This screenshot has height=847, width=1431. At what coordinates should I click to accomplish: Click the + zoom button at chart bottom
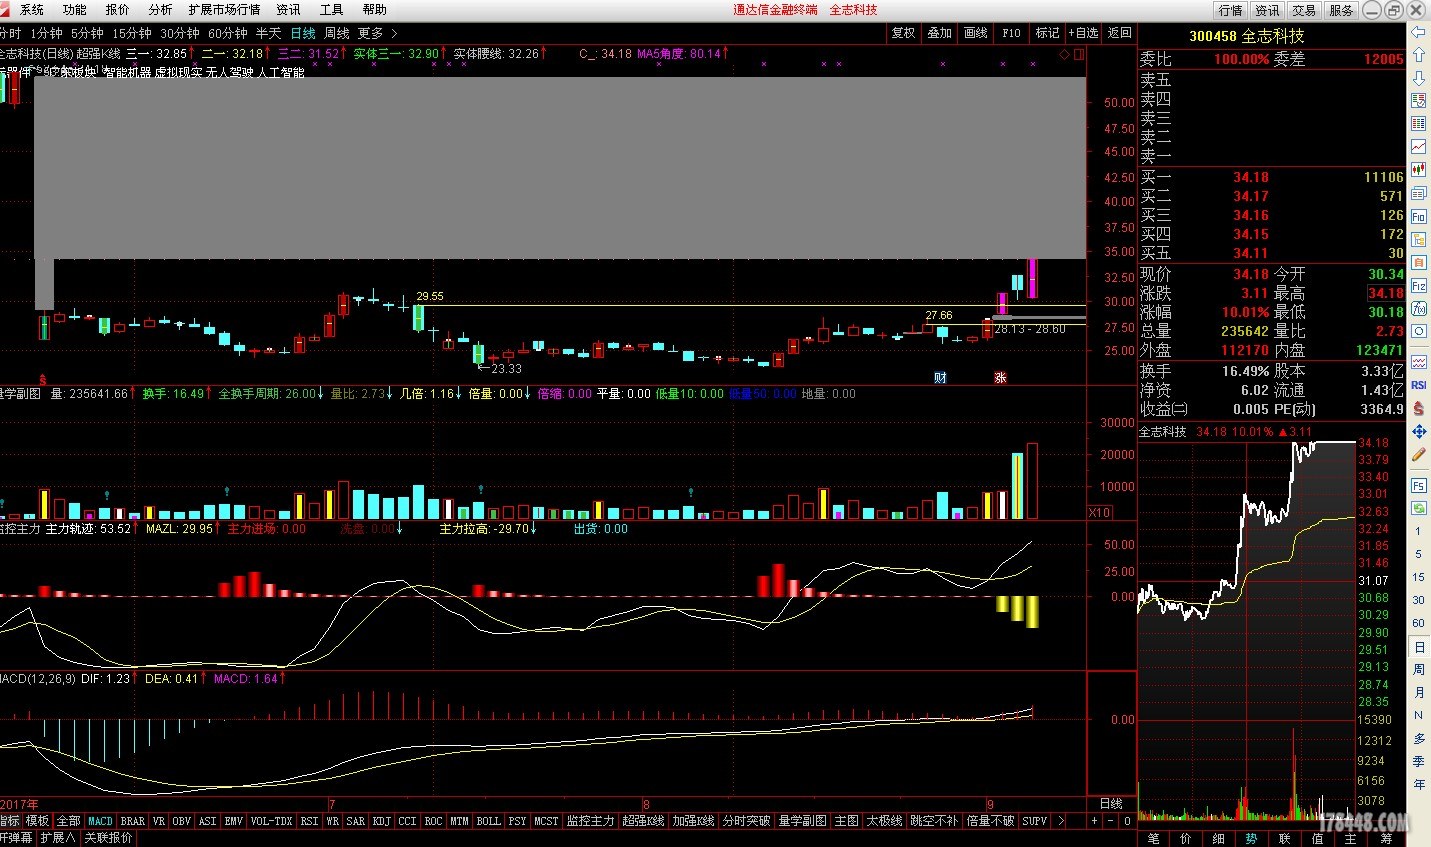coord(1094,821)
